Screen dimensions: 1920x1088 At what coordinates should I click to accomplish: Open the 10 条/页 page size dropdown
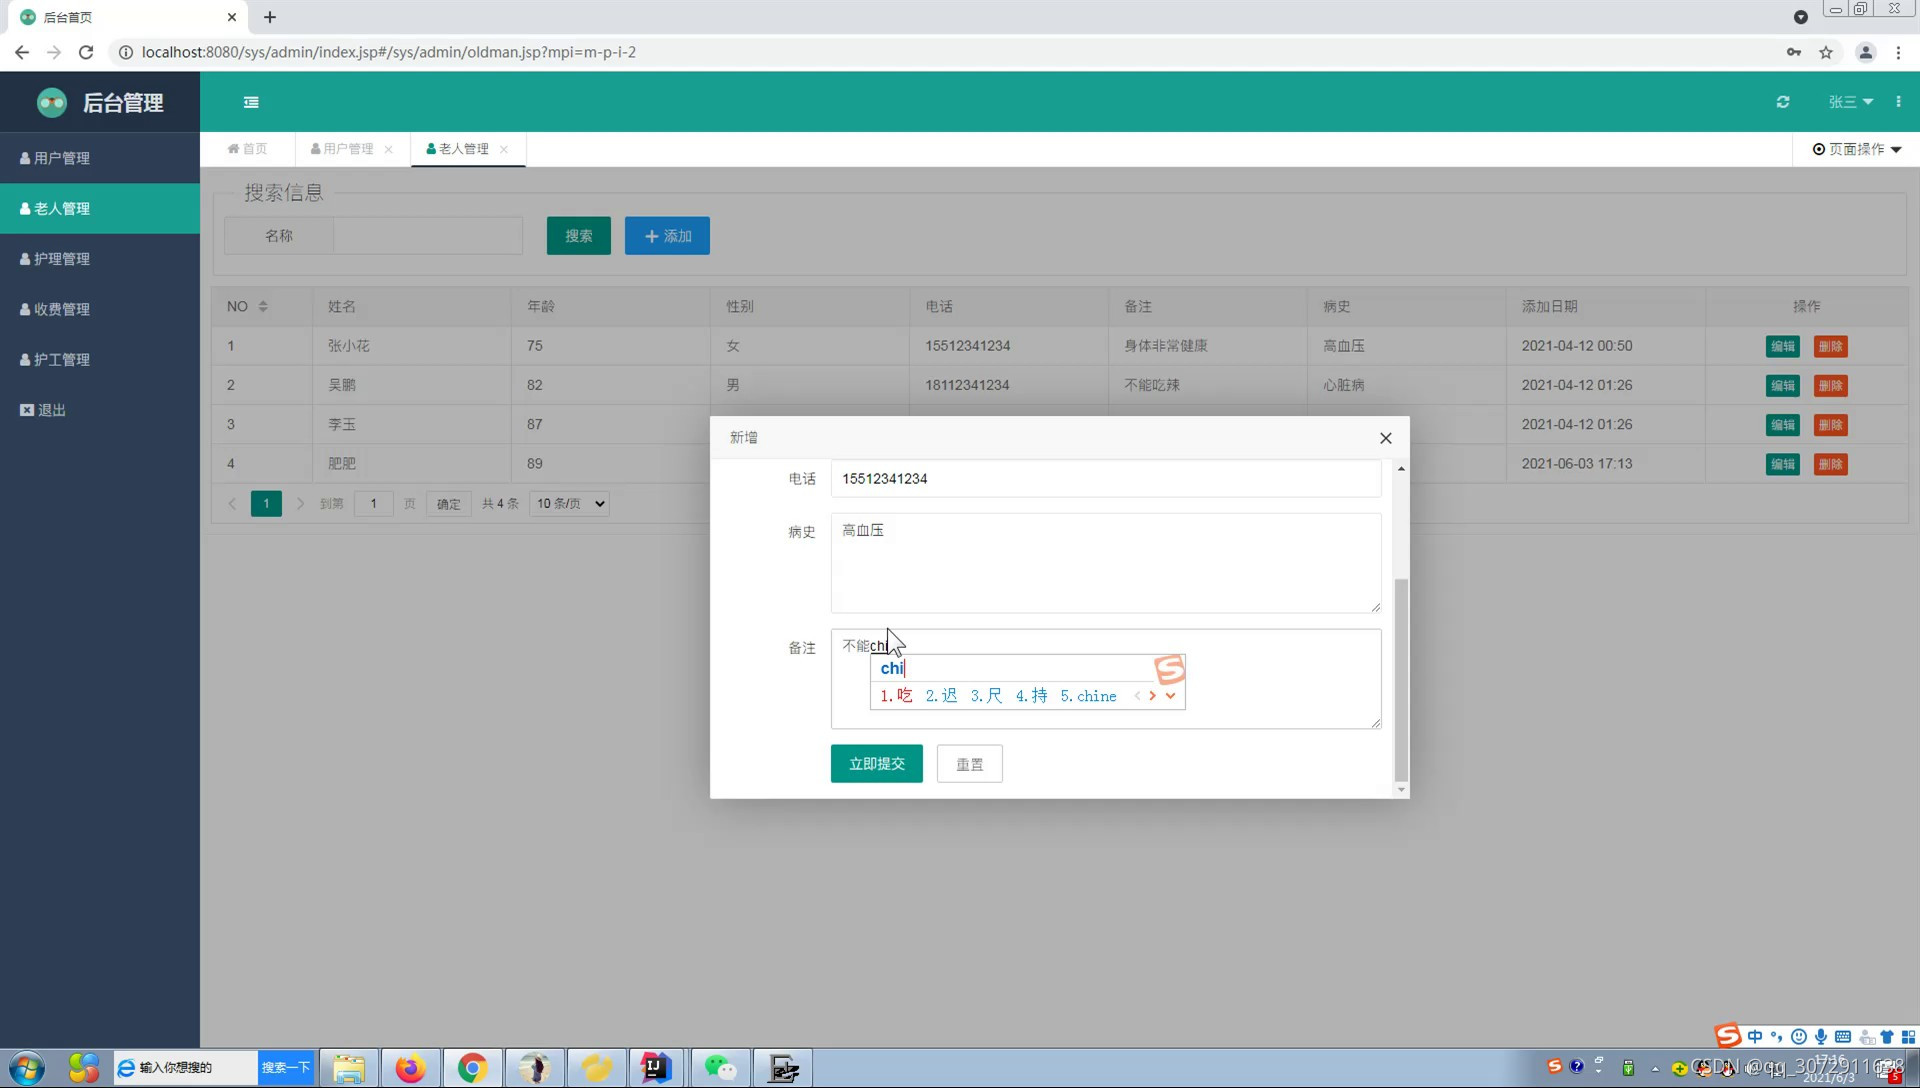(x=570, y=504)
